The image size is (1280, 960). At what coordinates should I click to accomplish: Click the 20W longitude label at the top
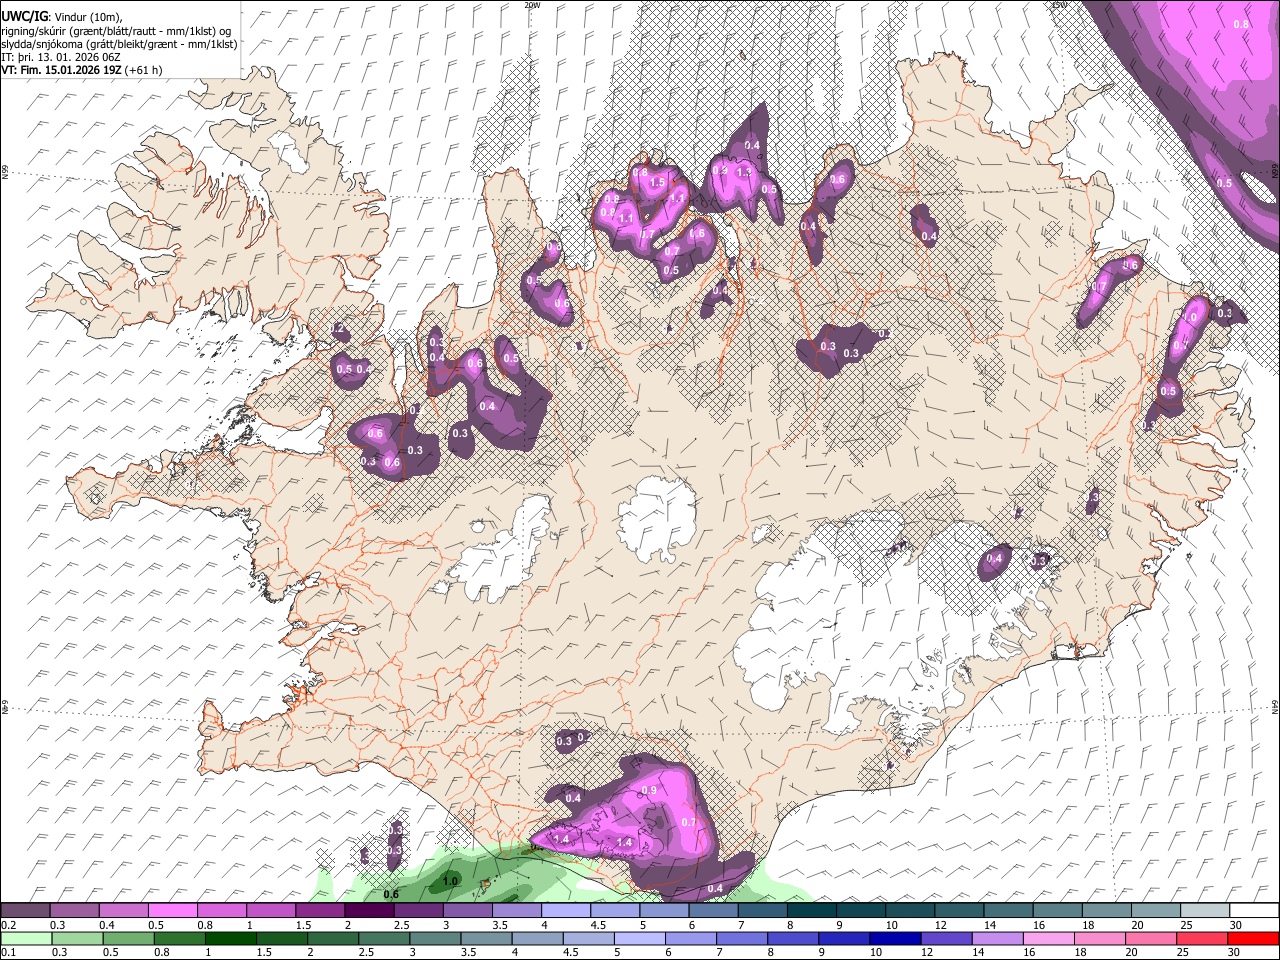(x=532, y=5)
